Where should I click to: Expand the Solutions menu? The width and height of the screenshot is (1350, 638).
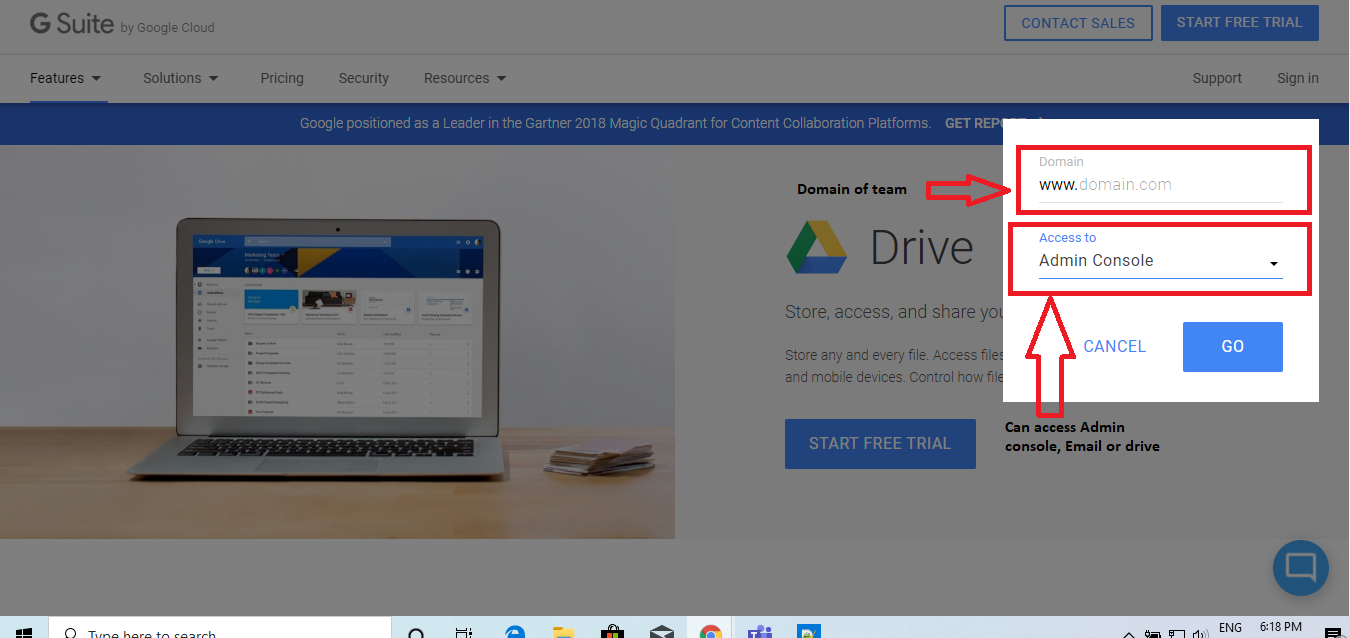tap(180, 78)
